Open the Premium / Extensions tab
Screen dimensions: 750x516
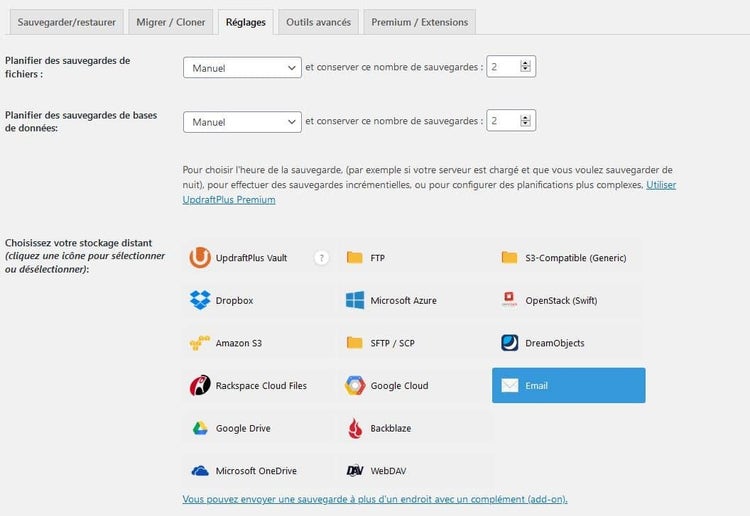click(x=419, y=22)
